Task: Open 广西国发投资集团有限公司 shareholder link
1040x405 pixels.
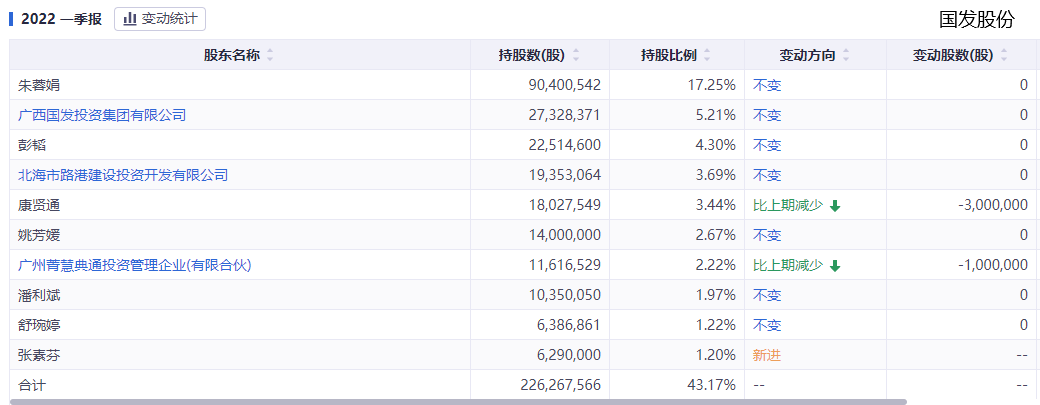Action: click(x=102, y=115)
